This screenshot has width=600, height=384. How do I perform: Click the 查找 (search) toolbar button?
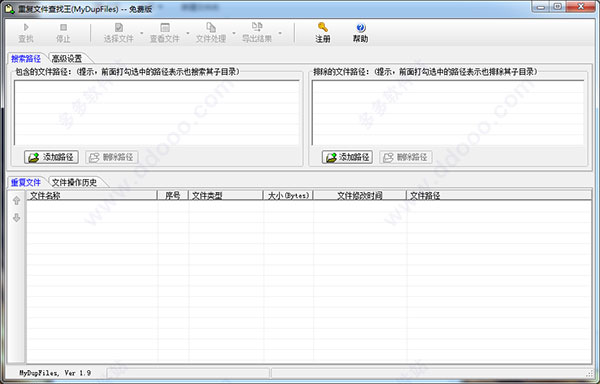[26, 33]
